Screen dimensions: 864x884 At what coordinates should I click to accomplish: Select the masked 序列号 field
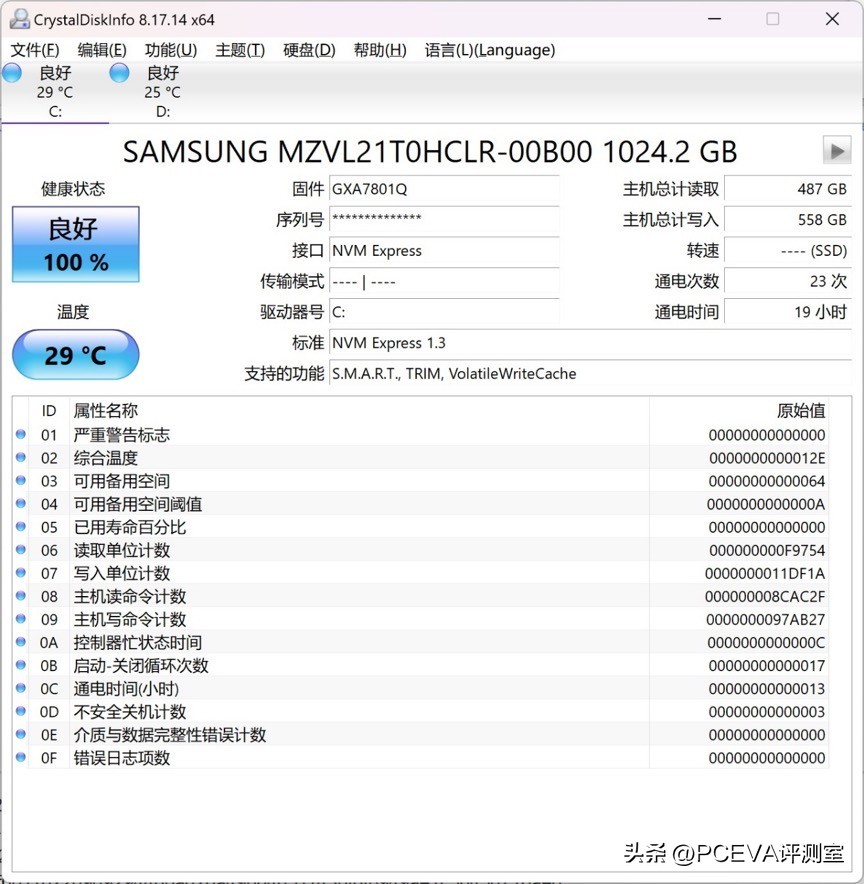tap(444, 220)
